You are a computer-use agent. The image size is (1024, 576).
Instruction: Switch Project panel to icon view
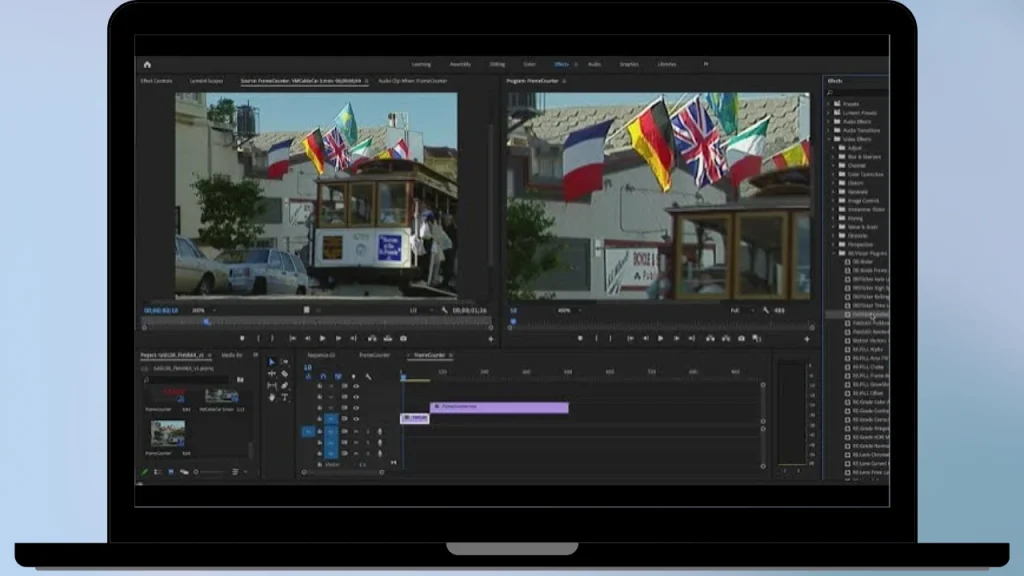[171, 472]
